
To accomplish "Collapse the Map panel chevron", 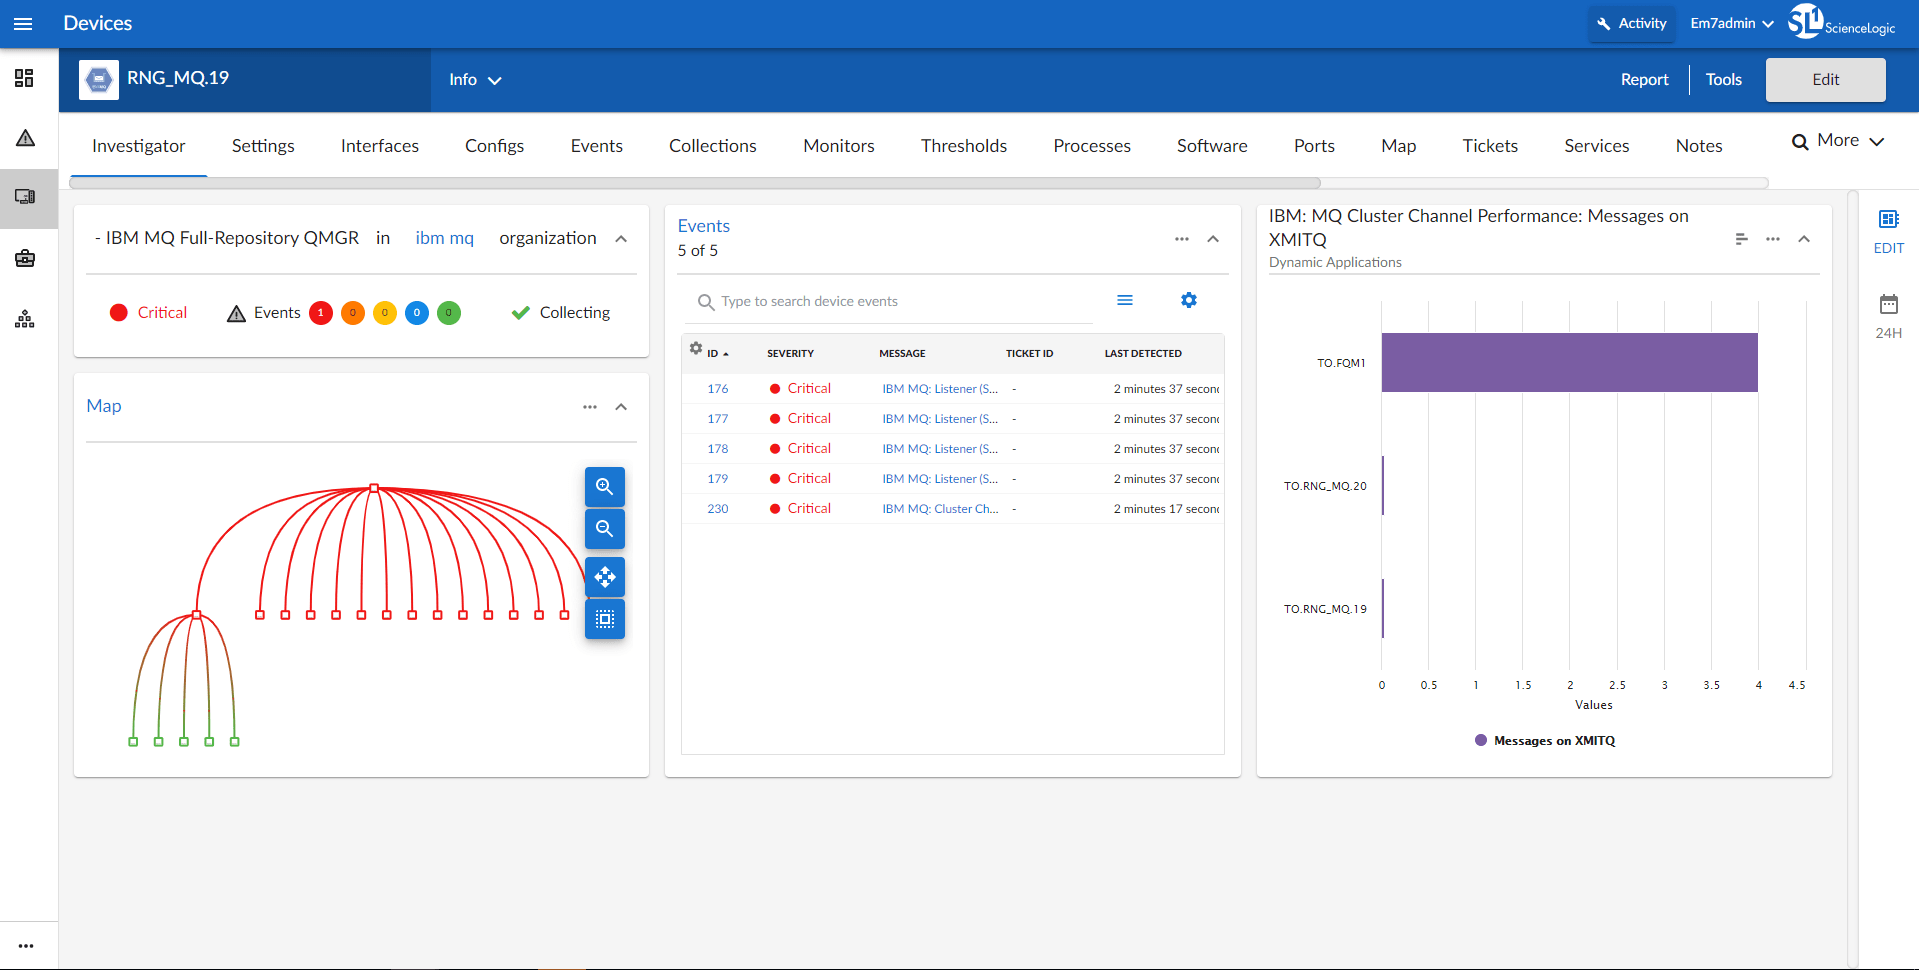I will 621,407.
